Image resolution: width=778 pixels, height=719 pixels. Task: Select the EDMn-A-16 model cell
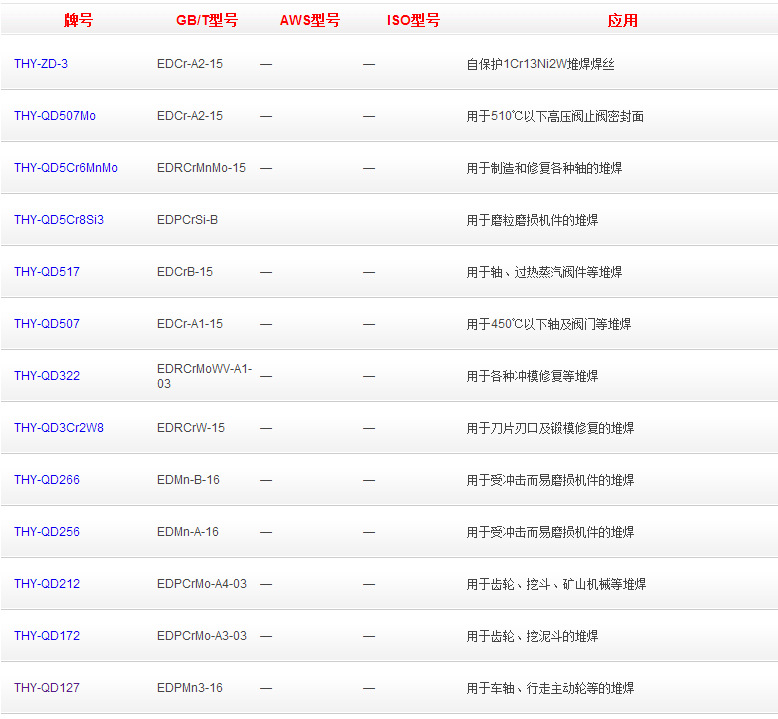coord(188,532)
